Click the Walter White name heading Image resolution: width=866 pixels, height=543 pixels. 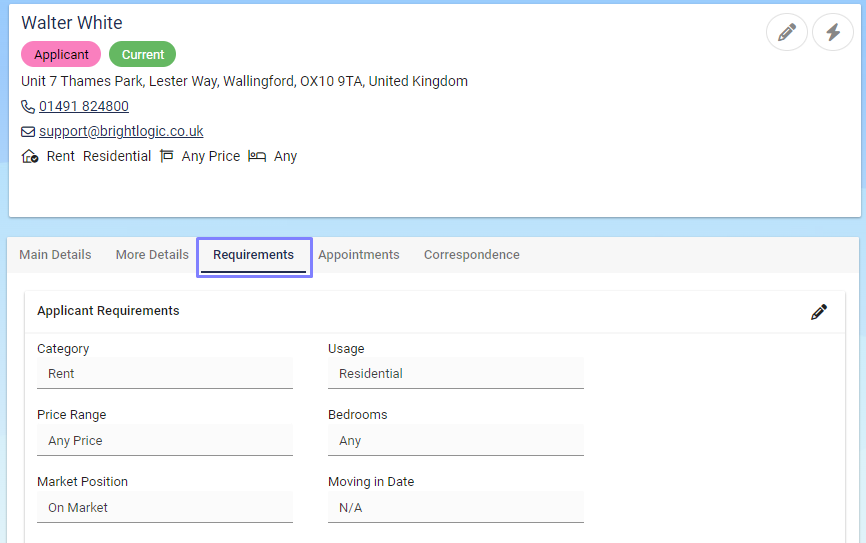click(72, 23)
